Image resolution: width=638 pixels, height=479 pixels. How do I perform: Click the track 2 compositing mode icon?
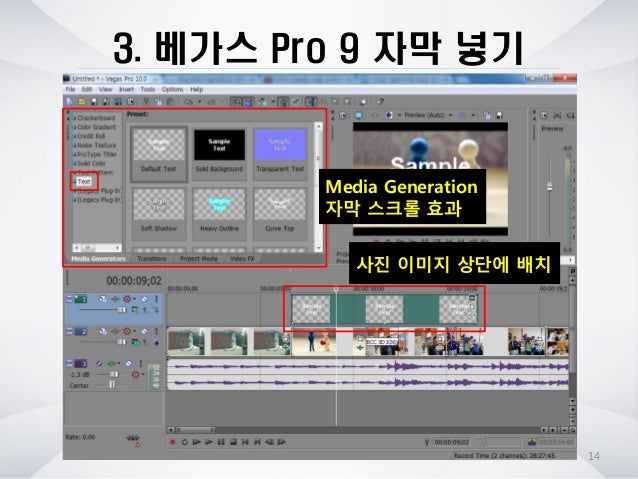[x=135, y=343]
